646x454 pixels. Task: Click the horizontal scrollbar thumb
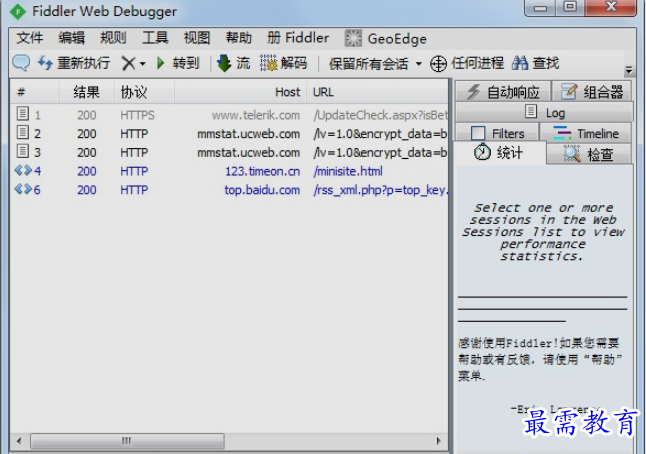[127, 441]
